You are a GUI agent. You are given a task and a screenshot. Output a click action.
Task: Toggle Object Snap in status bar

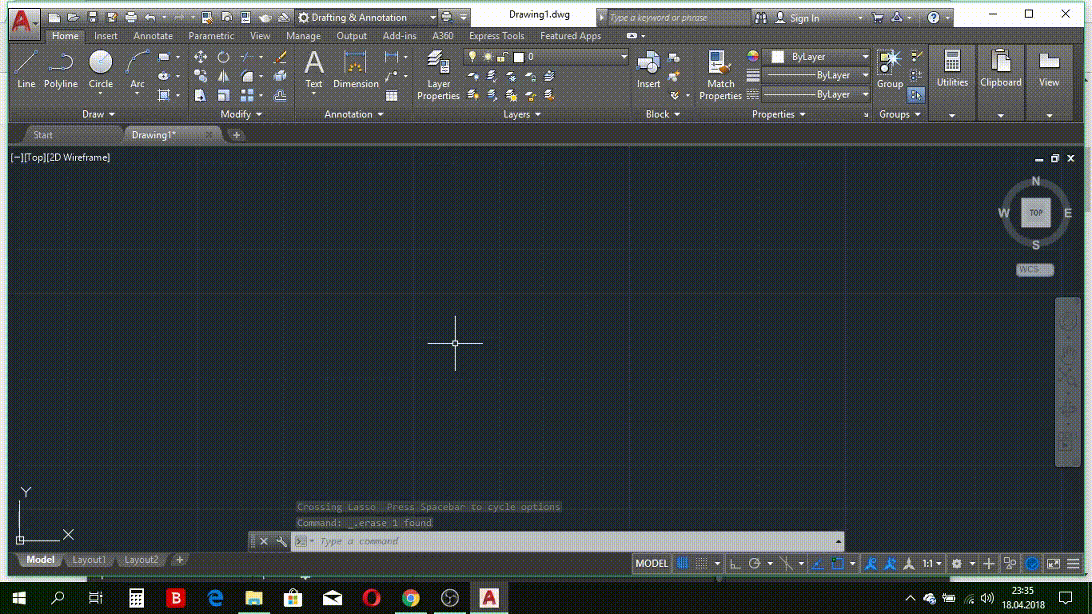click(x=837, y=563)
